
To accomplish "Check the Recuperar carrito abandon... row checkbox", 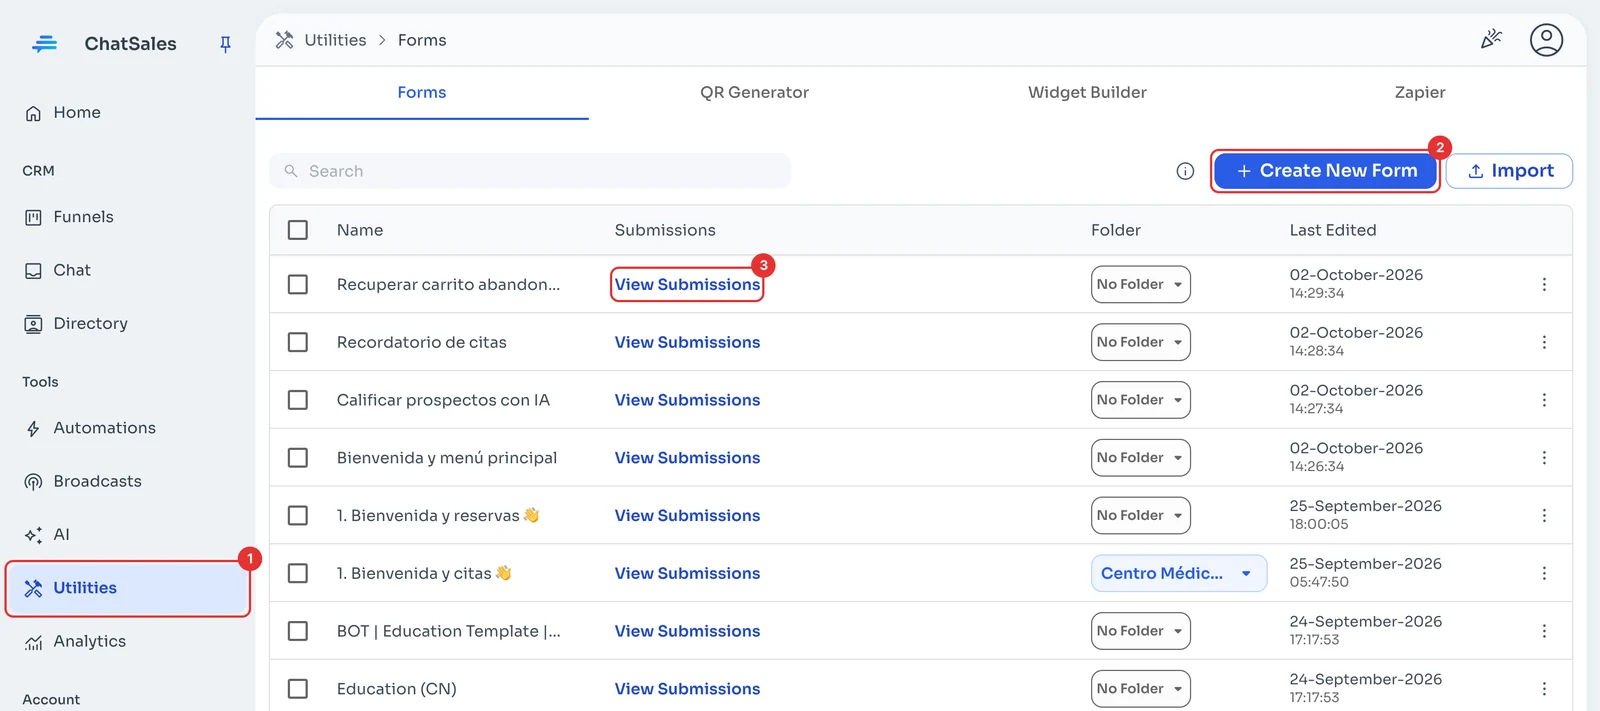I will point(298,284).
